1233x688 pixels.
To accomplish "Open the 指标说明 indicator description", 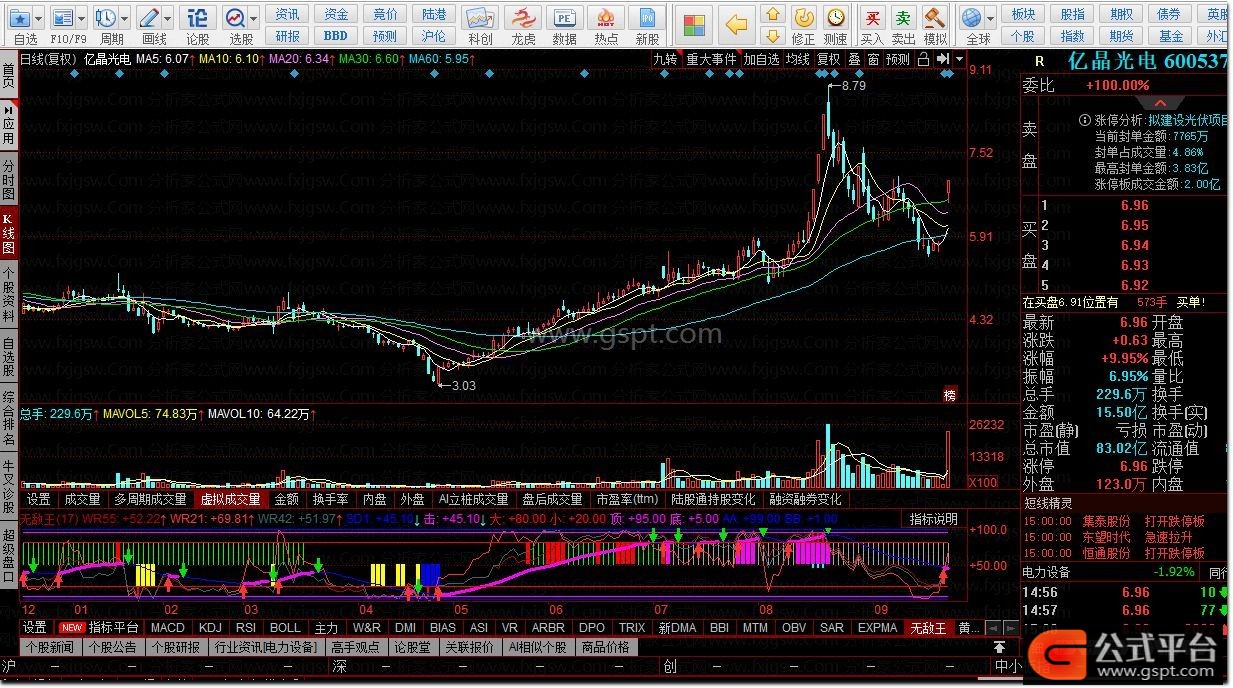I will pyautogui.click(x=933, y=519).
